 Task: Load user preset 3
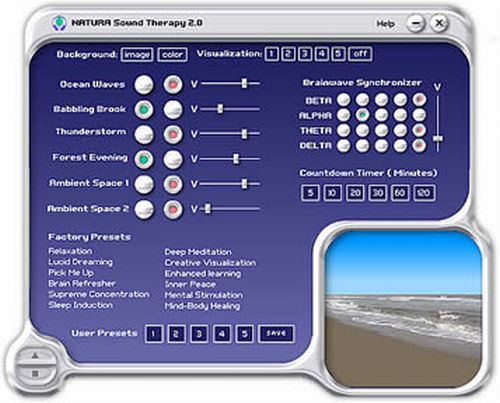tap(199, 334)
